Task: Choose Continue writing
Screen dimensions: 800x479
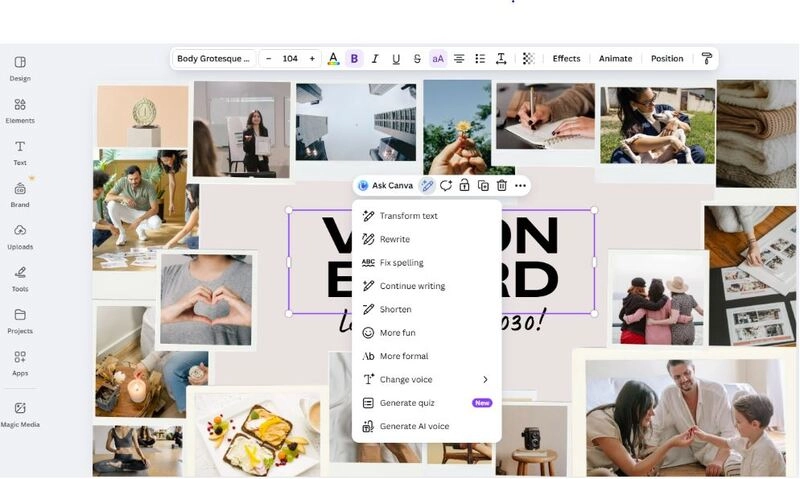Action: (427, 286)
